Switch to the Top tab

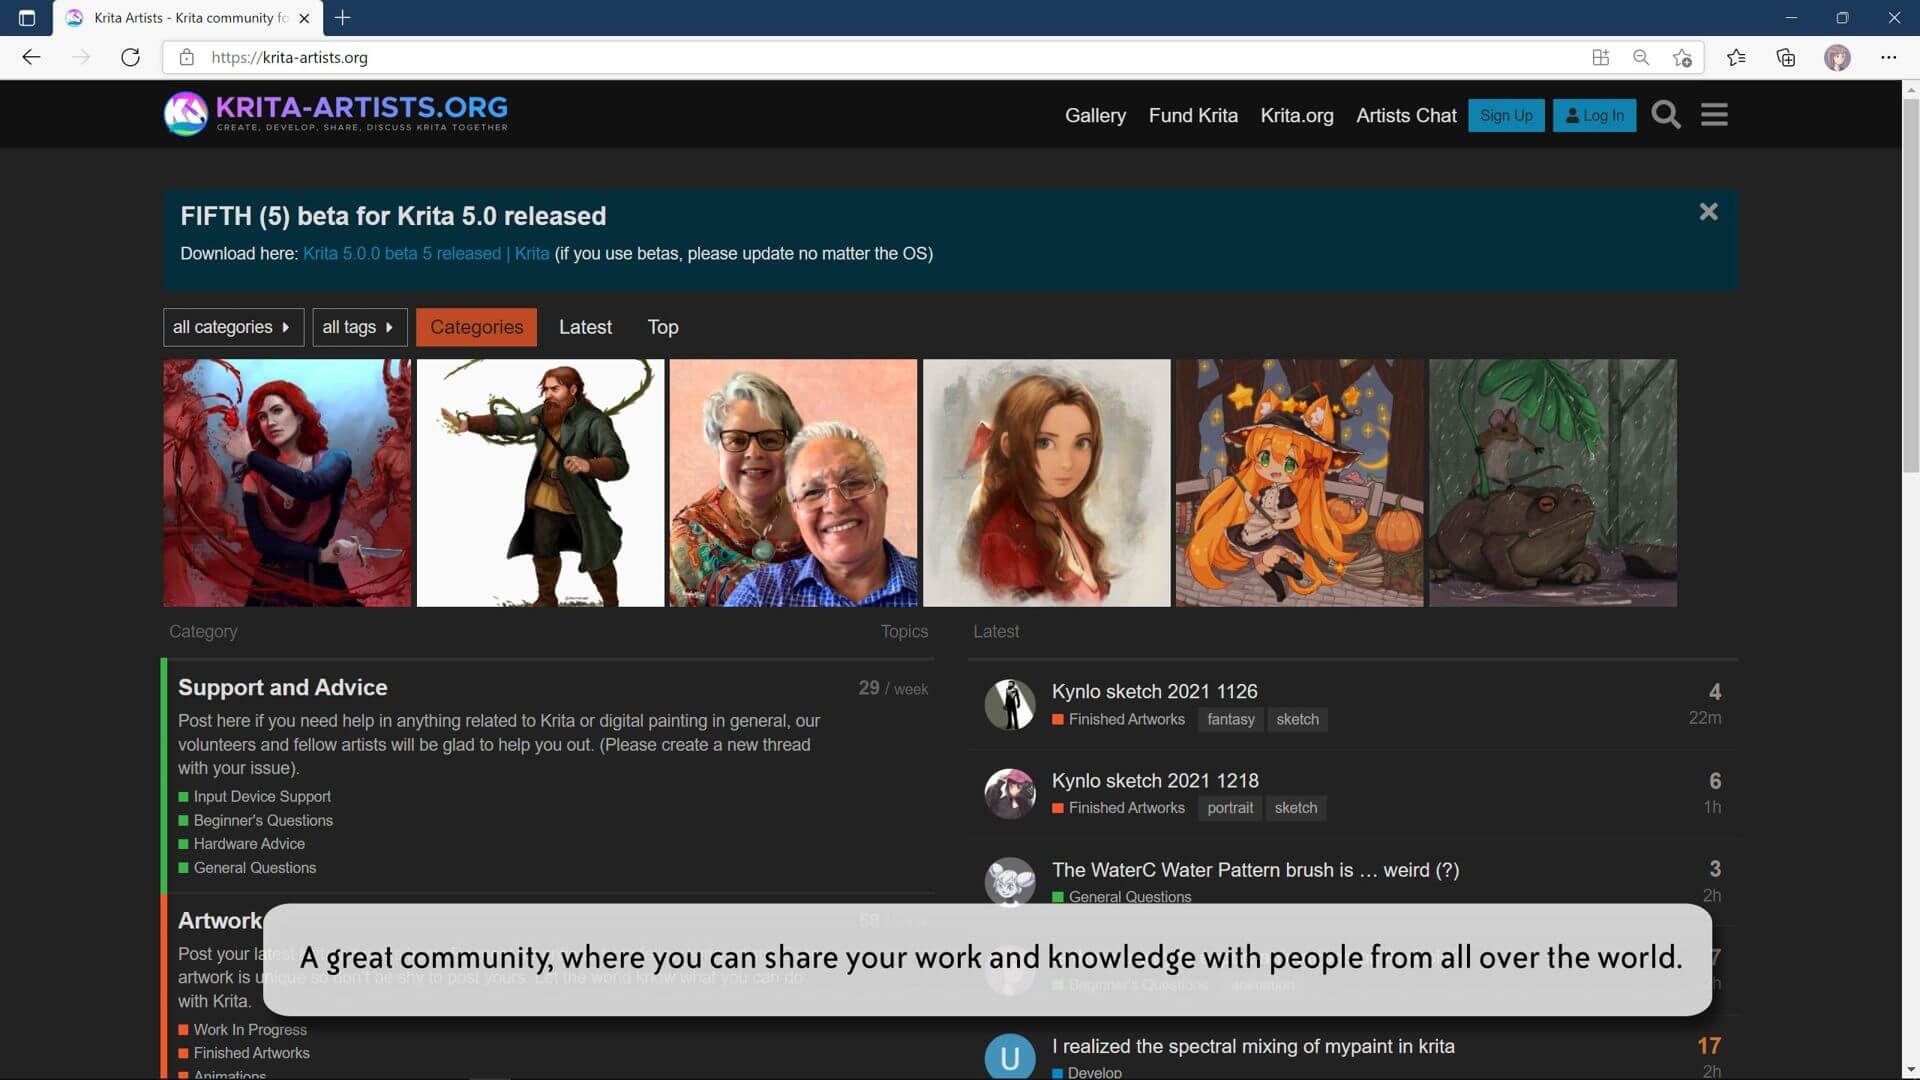tap(663, 327)
